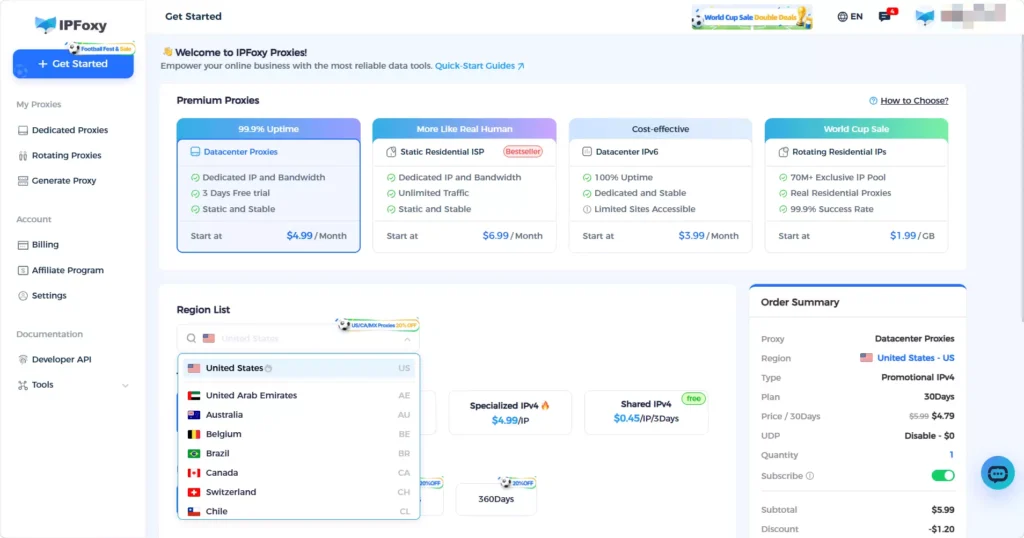Click the Rotating Proxies sidebar icon
Viewport: 1024px width, 538px height.
tap(23, 155)
